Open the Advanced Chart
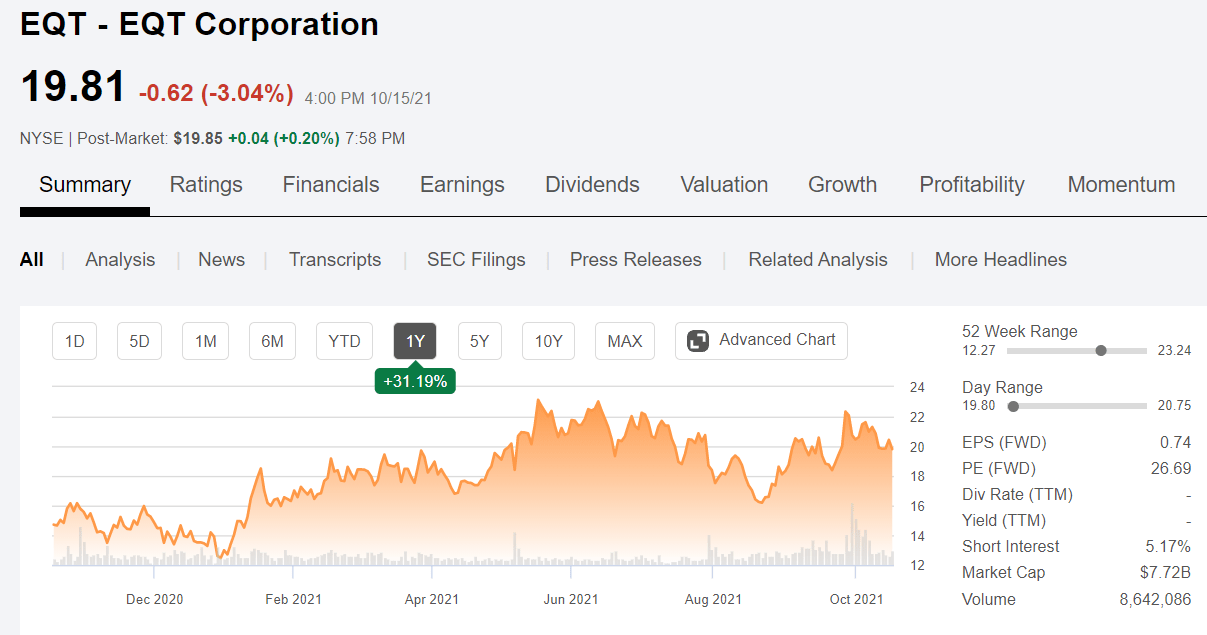Screen dimensions: 1207x635 pyautogui.click(x=761, y=341)
